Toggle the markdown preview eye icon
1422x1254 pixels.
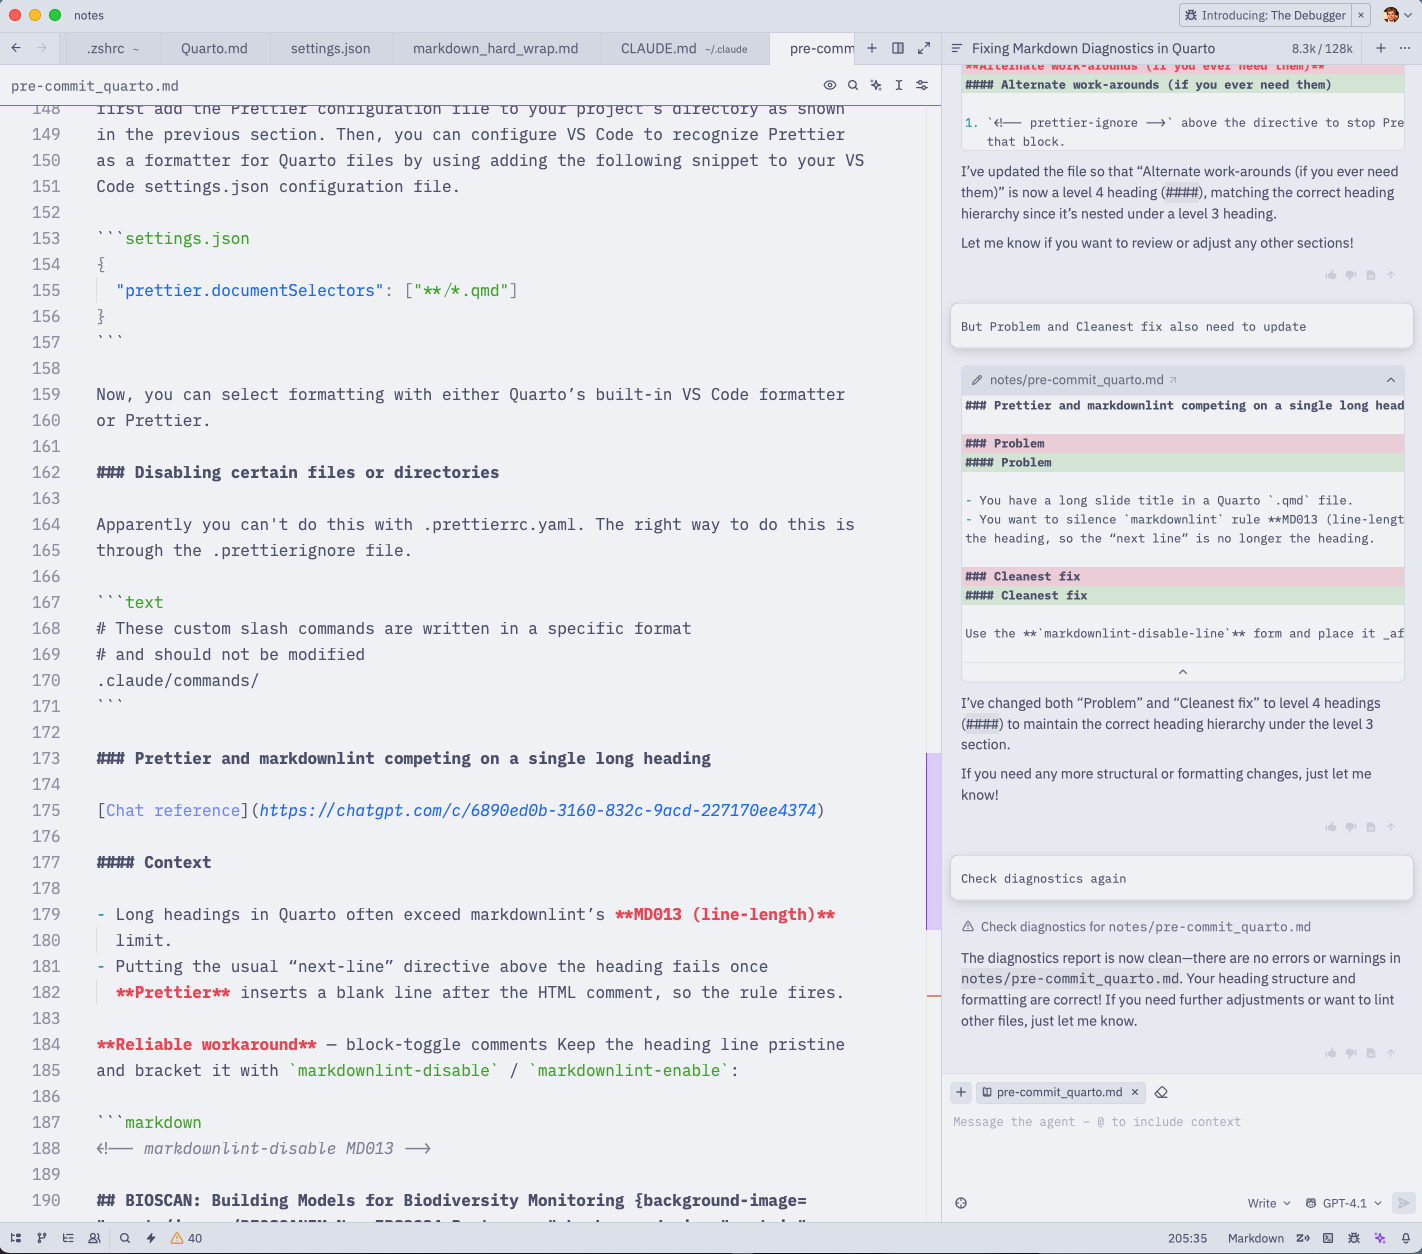830,86
